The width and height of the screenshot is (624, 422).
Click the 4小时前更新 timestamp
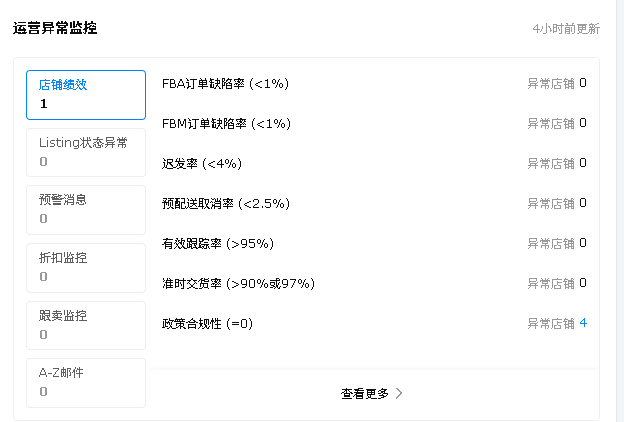(x=566, y=29)
